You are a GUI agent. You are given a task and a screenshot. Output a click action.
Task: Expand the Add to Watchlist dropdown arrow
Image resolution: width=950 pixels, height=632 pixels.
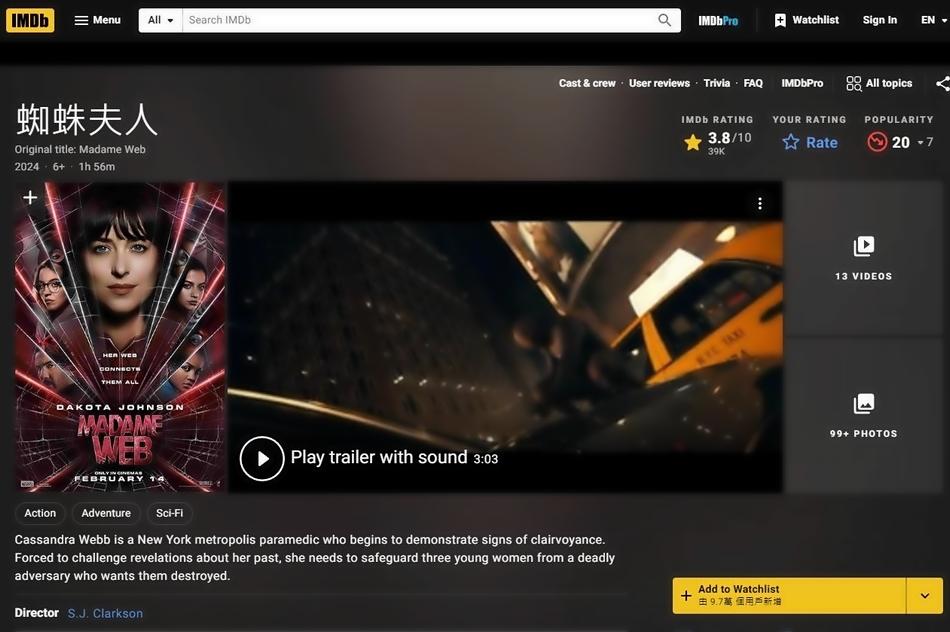pyautogui.click(x=925, y=595)
